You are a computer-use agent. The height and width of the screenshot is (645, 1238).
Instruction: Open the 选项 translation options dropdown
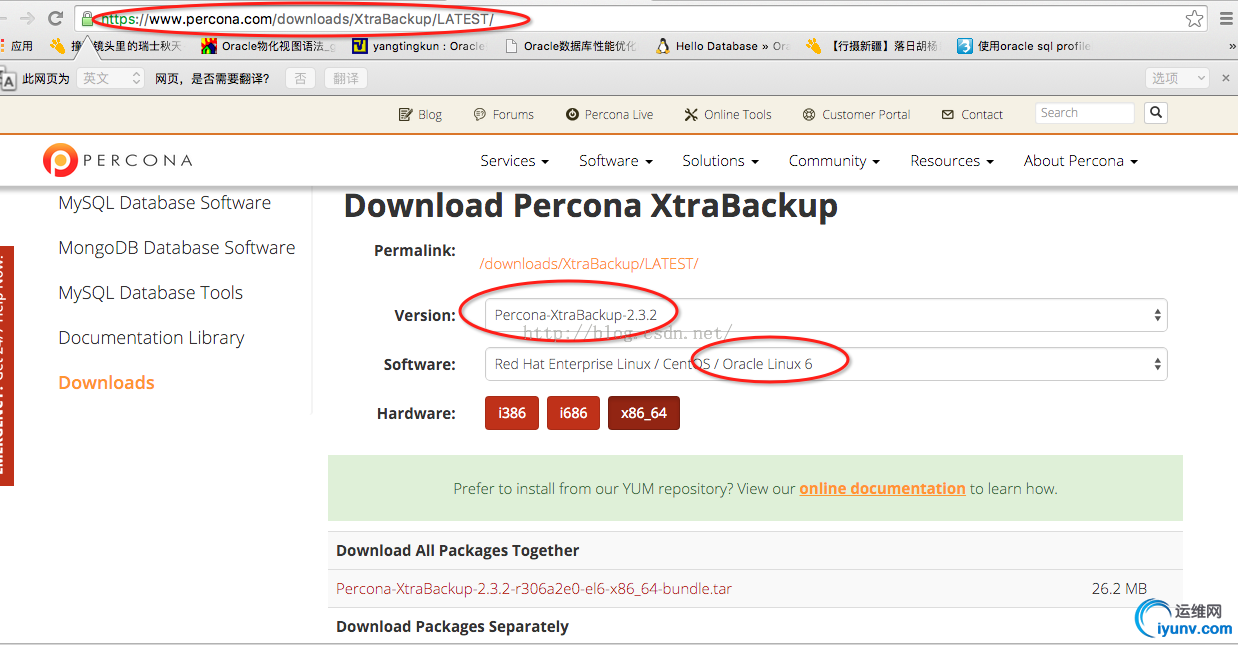1175,78
